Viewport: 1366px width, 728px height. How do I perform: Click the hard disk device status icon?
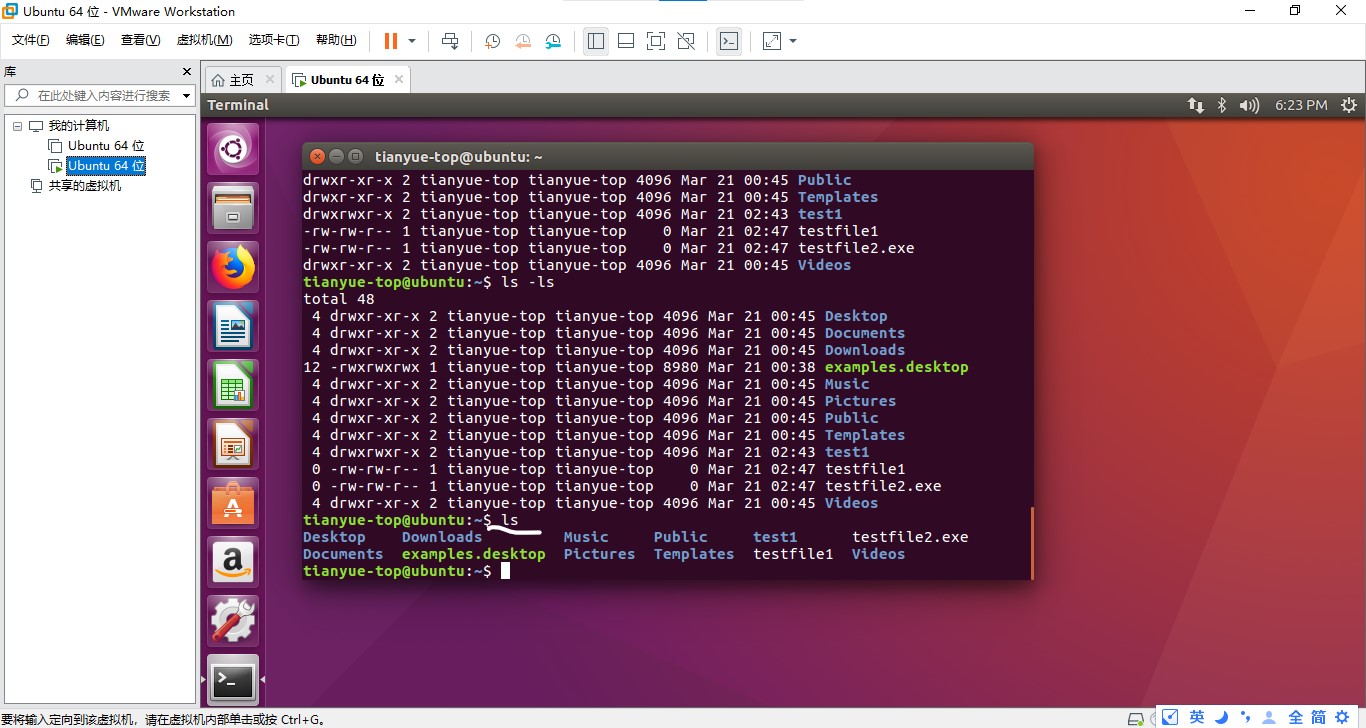[1135, 718]
